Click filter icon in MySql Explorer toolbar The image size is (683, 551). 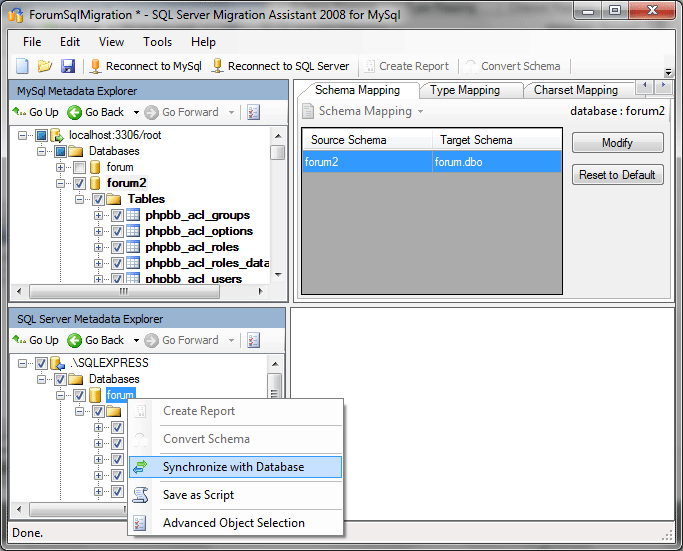(253, 112)
